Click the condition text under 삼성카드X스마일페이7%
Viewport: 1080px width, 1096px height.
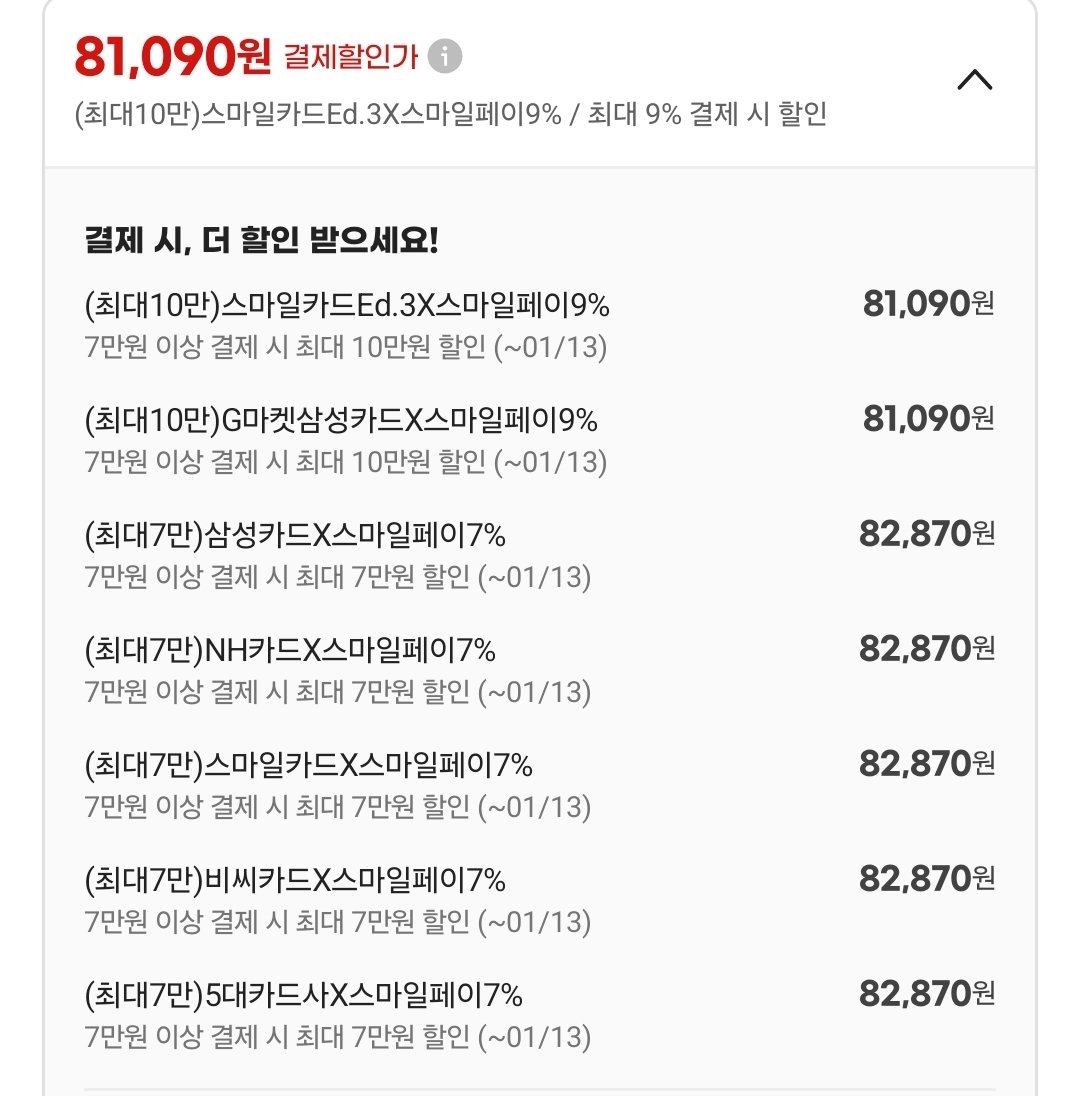(x=338, y=577)
